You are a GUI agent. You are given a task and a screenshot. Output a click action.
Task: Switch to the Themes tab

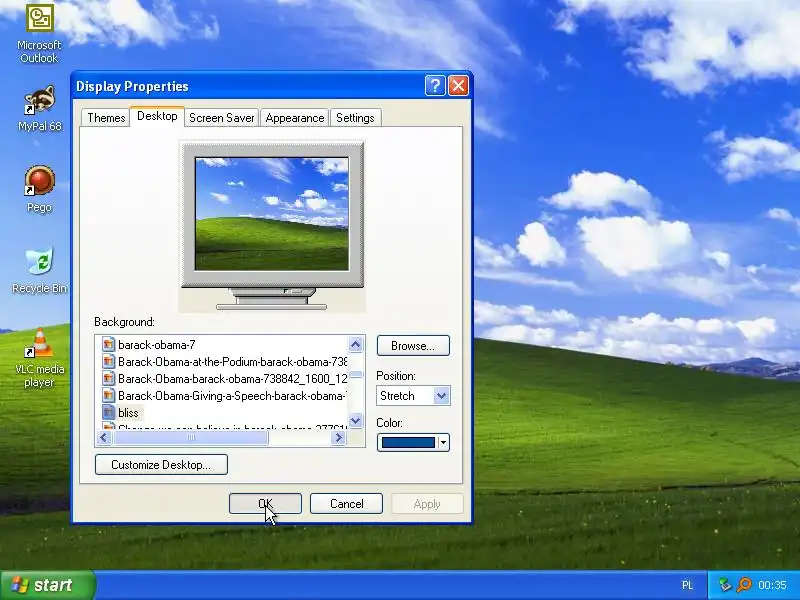106,118
